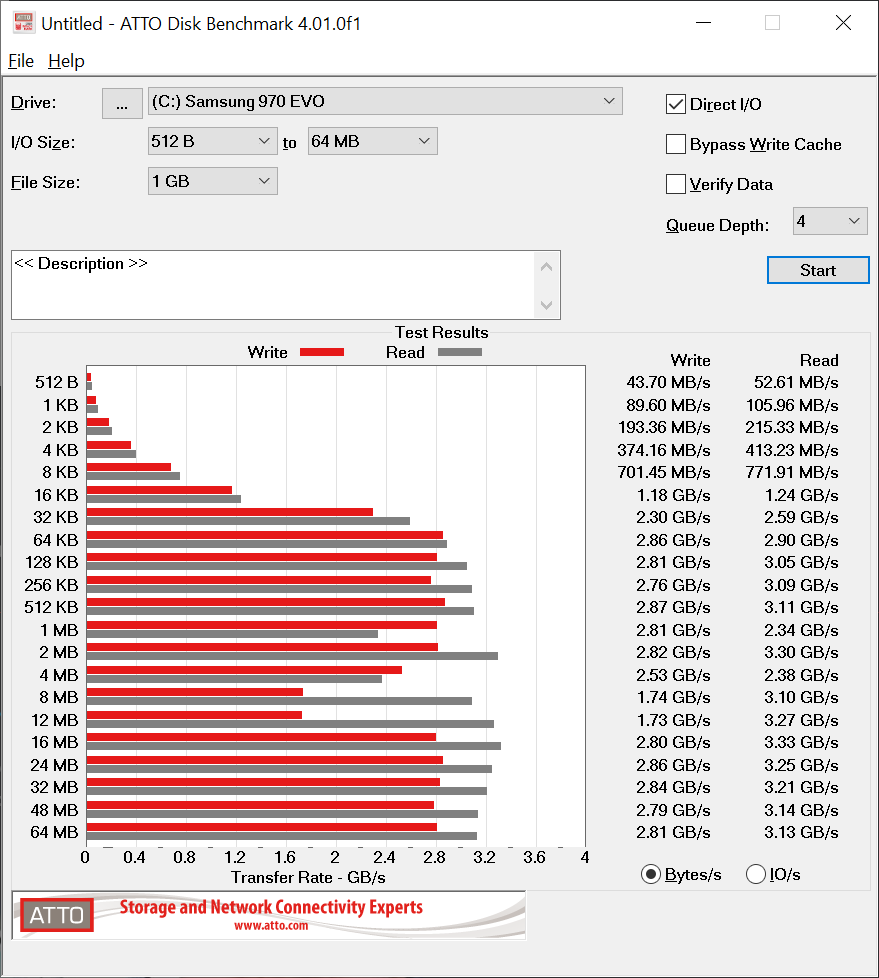
Task: Click the 512 KB row label in chart
Action: click(51, 607)
